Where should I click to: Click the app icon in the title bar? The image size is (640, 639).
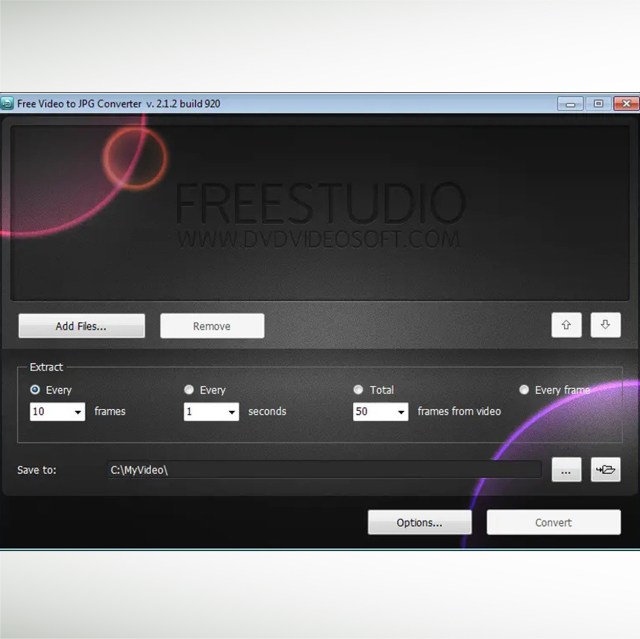(7, 103)
